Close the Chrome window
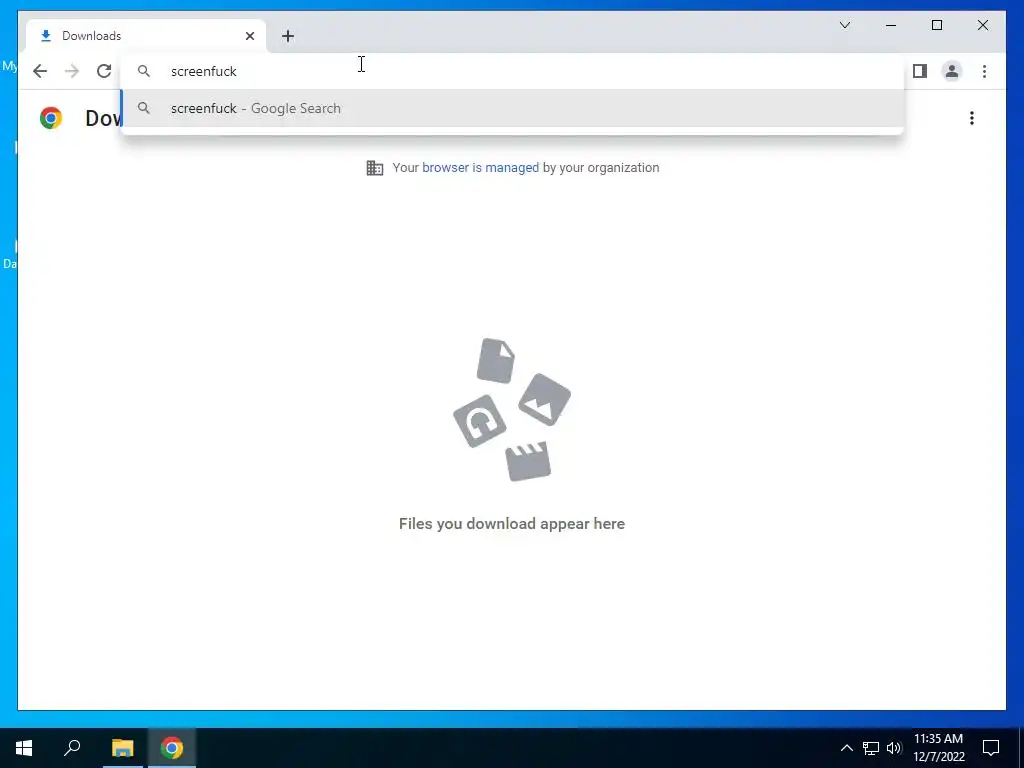 [x=983, y=25]
